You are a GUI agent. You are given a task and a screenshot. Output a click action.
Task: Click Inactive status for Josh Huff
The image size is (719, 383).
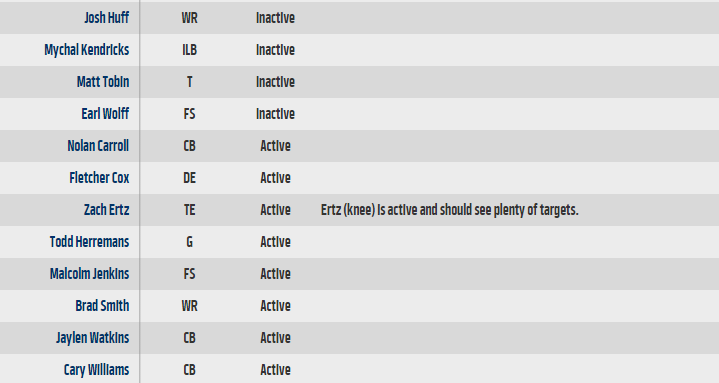[x=275, y=18]
